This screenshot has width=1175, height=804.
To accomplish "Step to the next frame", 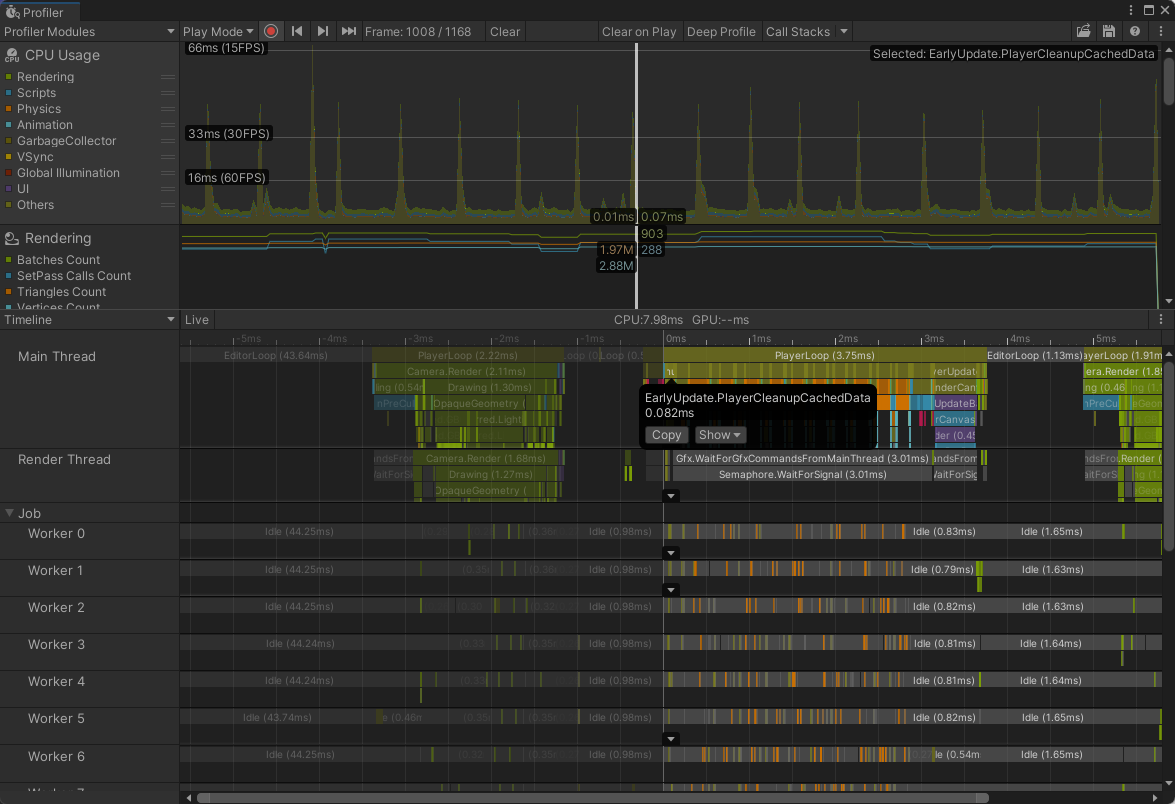I will pyautogui.click(x=323, y=32).
